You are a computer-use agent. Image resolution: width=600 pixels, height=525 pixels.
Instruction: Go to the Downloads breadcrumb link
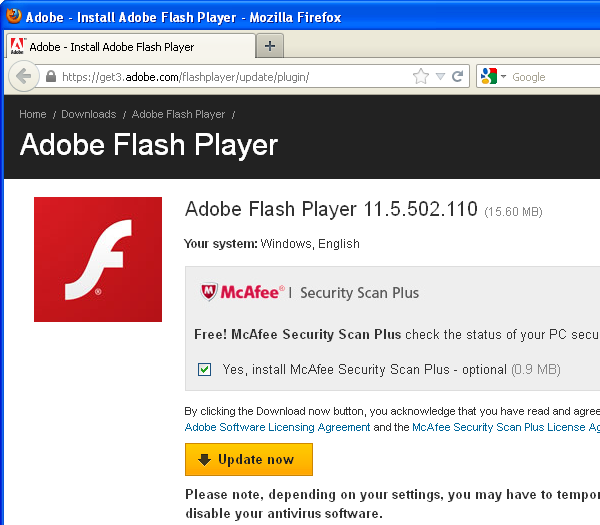coord(88,114)
